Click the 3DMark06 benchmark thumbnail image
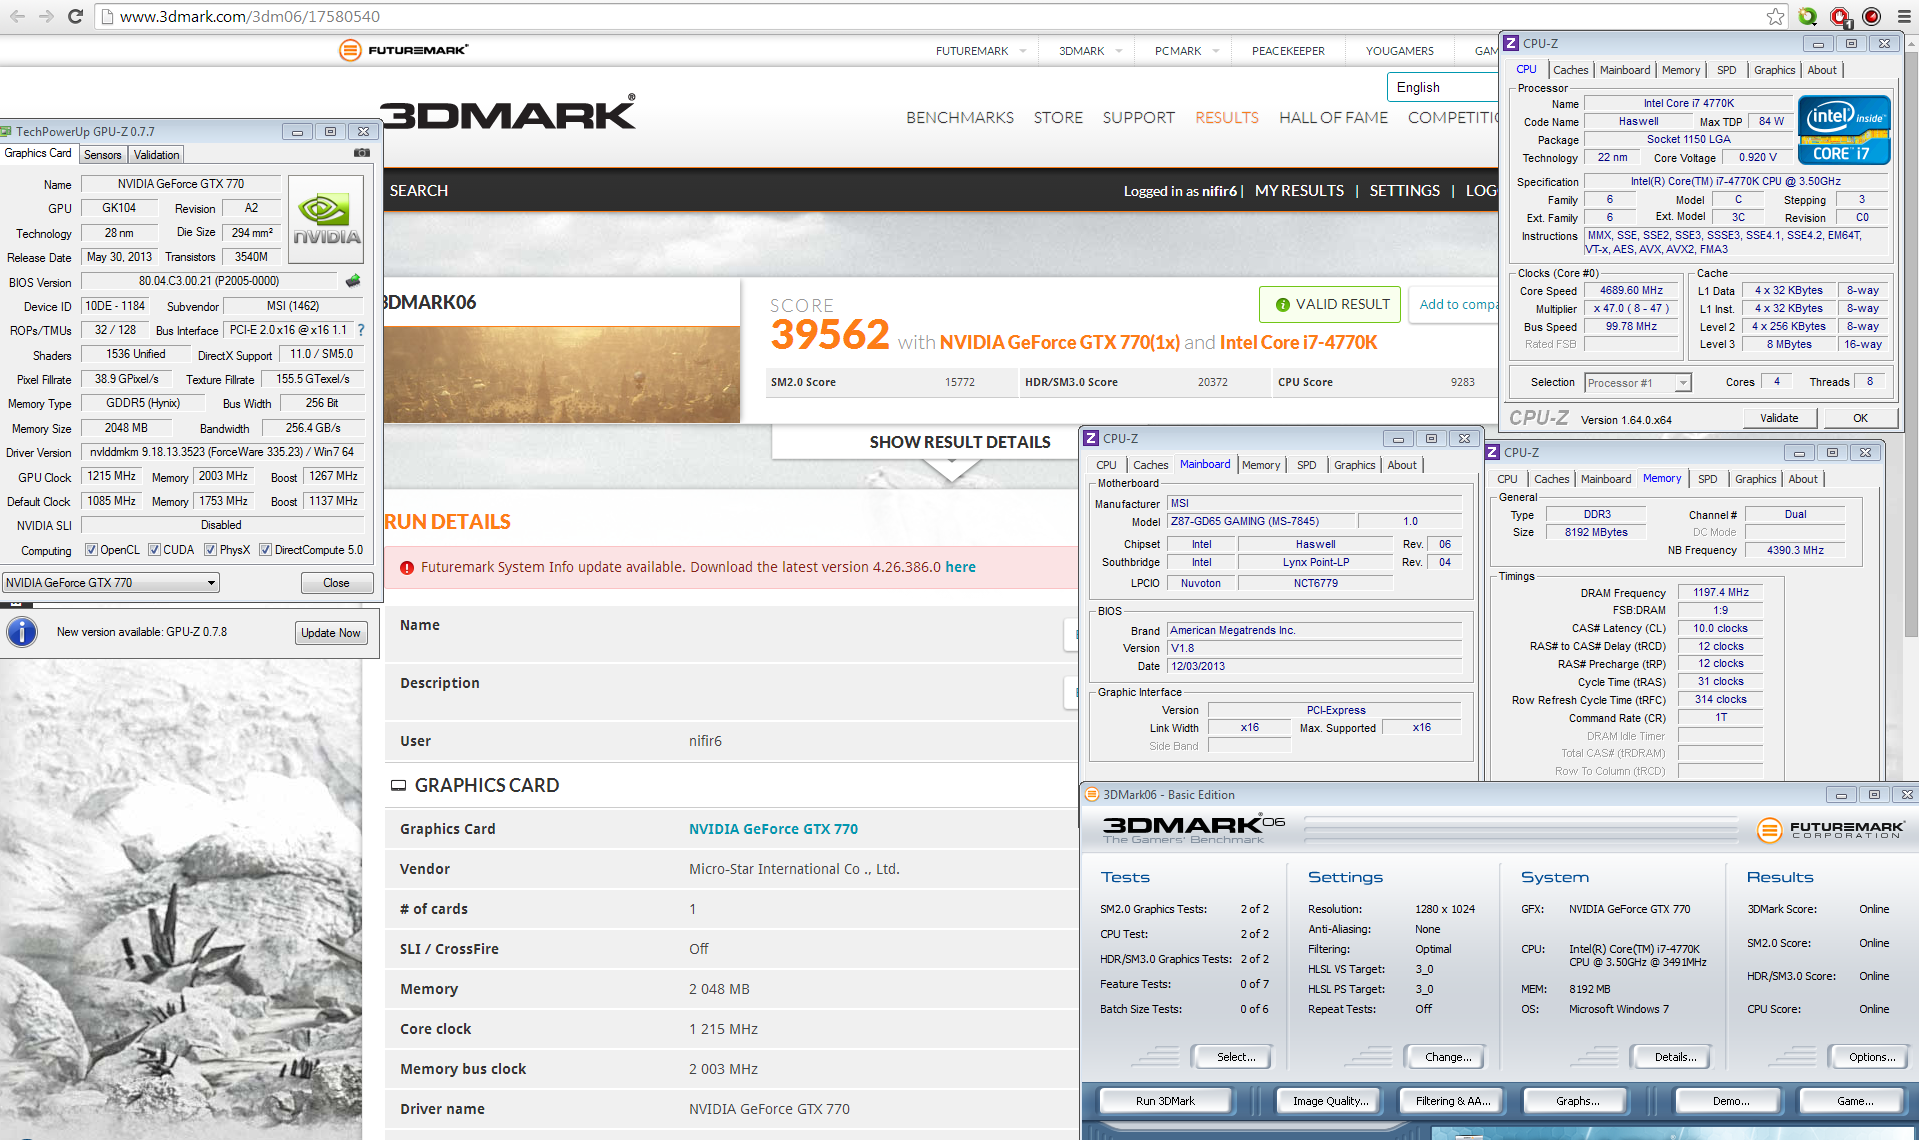The image size is (1919, 1140). tap(561, 375)
